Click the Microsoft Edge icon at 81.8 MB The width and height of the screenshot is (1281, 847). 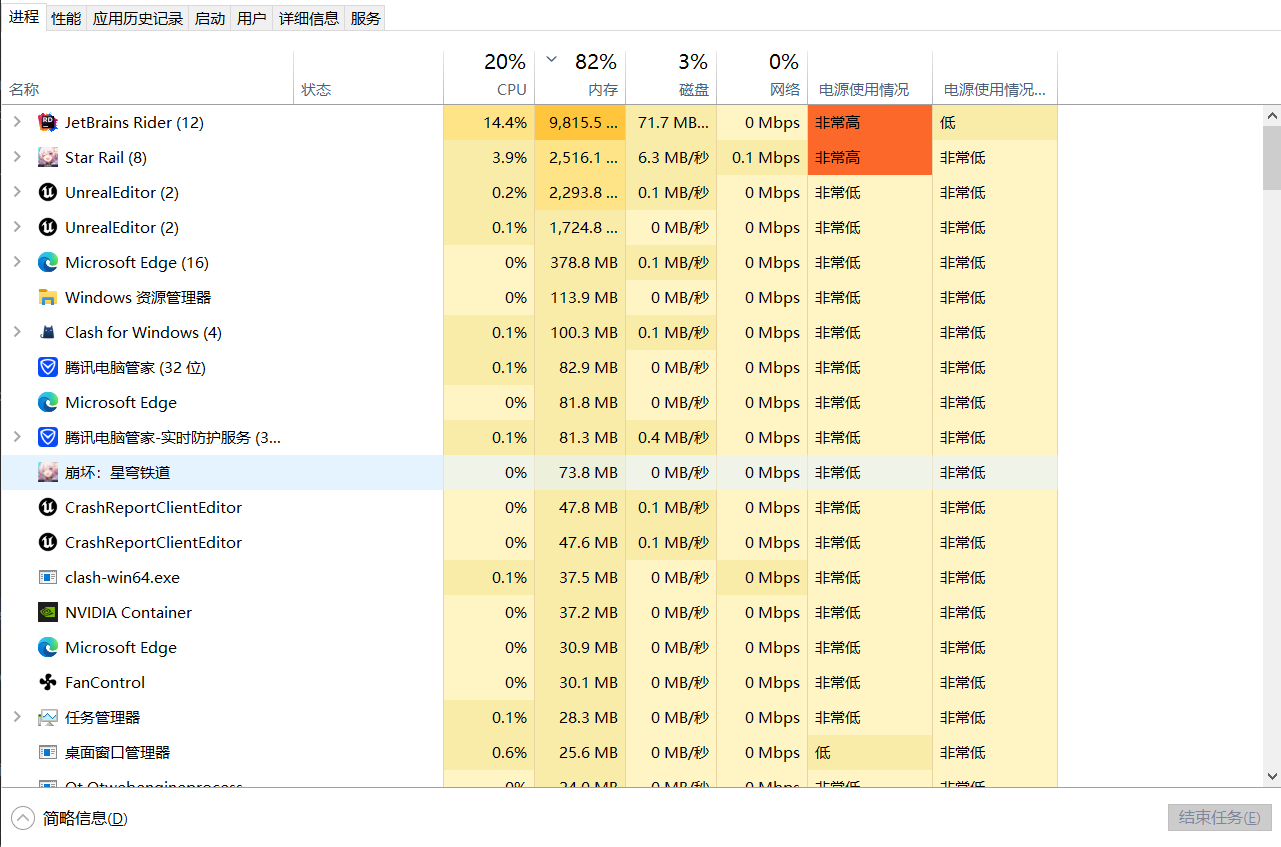(x=47, y=402)
